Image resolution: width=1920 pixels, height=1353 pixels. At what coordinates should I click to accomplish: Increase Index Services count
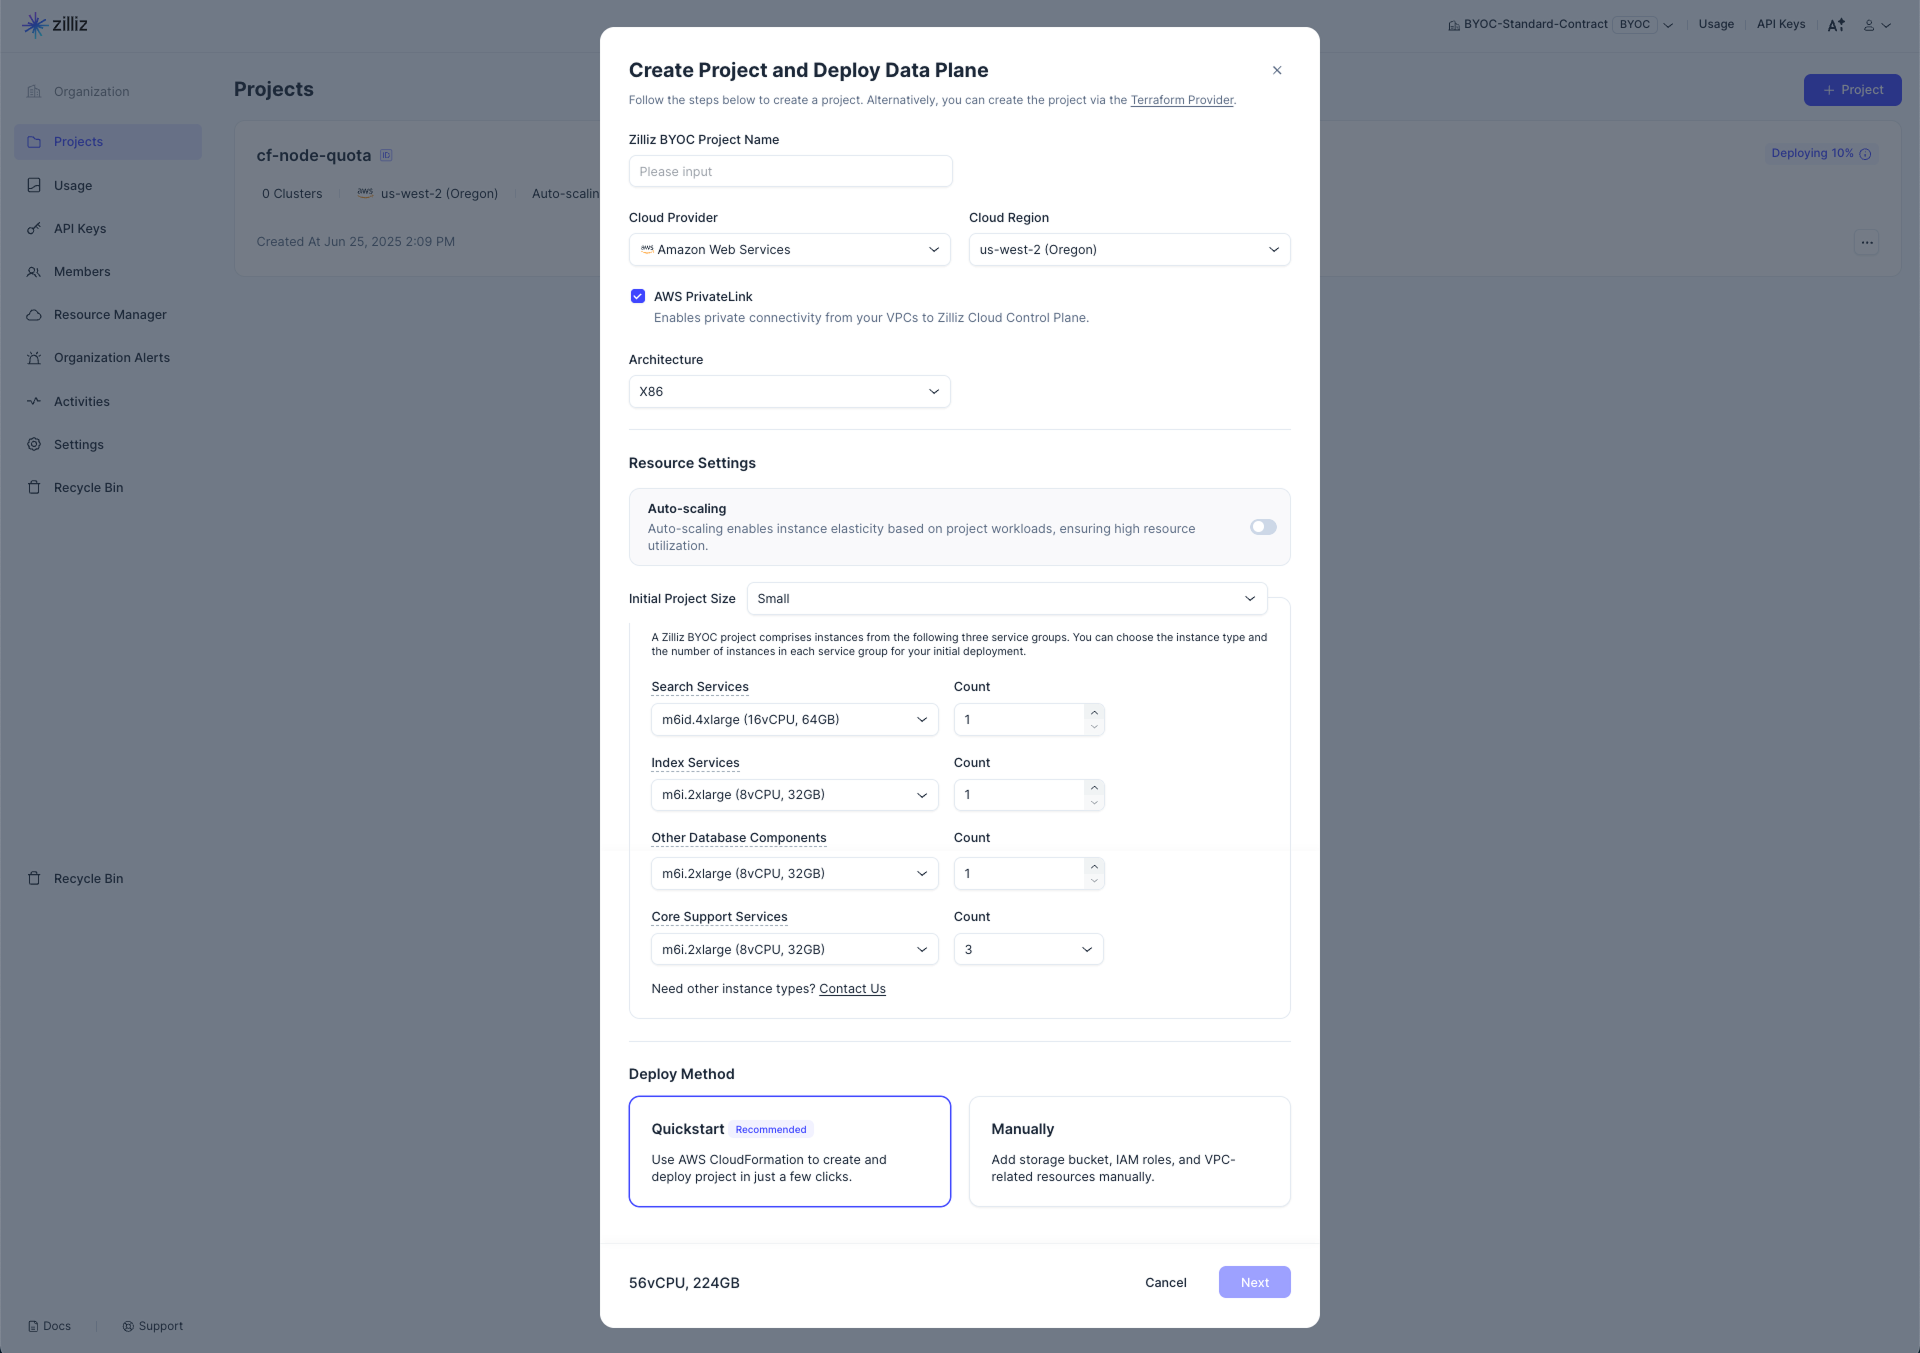pyautogui.click(x=1094, y=788)
